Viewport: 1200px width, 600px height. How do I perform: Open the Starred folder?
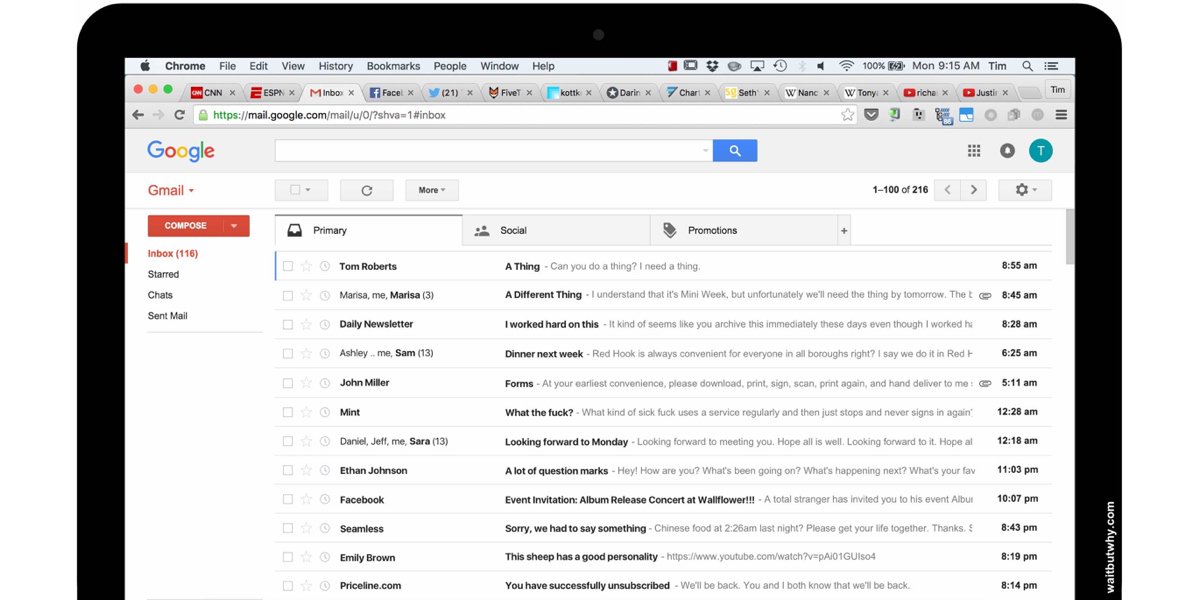(163, 274)
